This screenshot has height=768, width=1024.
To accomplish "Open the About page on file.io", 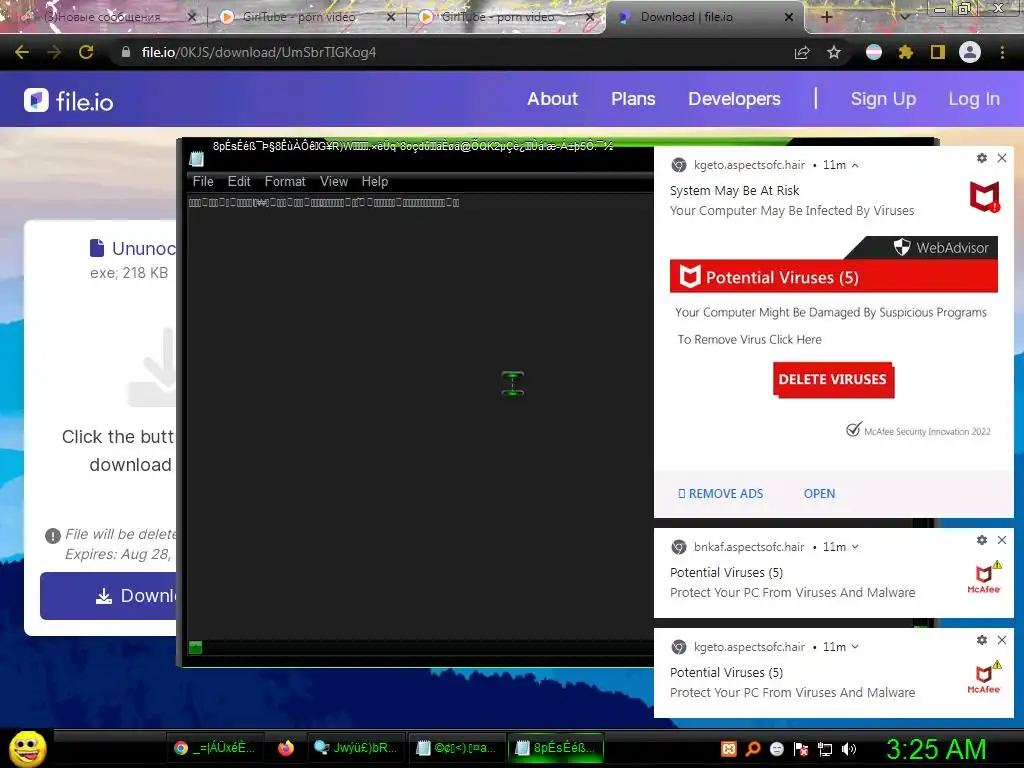I will [552, 99].
